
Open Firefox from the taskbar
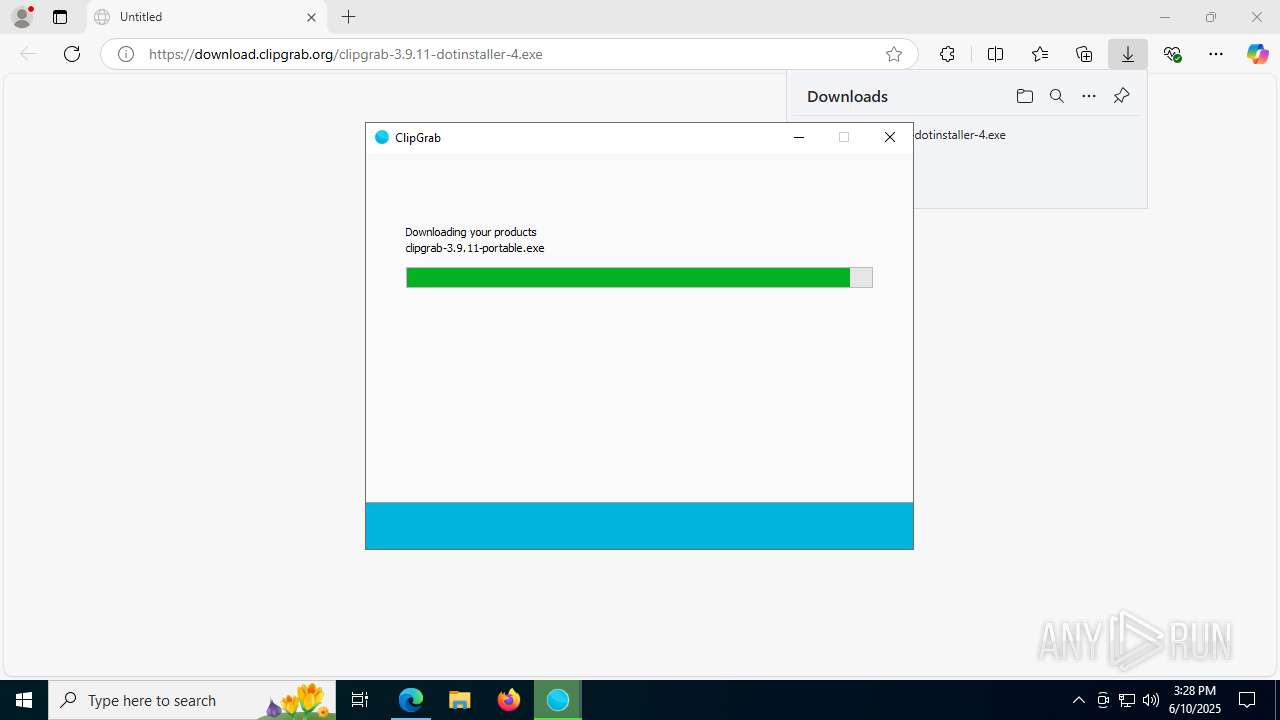tap(509, 700)
